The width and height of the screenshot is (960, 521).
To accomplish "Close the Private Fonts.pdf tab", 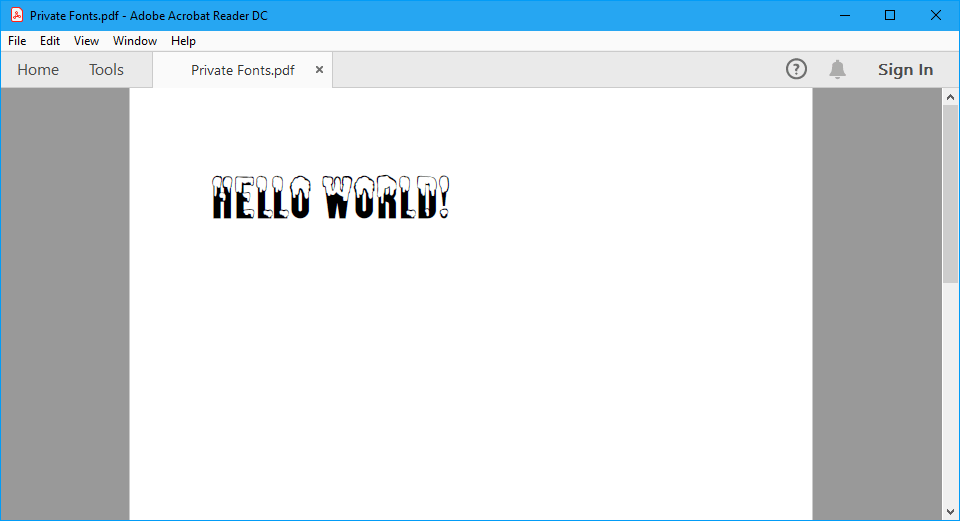I will pyautogui.click(x=319, y=70).
